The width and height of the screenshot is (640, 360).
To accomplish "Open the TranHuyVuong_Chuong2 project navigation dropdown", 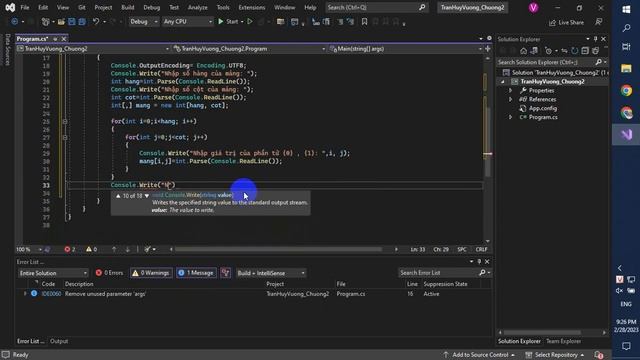I will pos(93,49).
